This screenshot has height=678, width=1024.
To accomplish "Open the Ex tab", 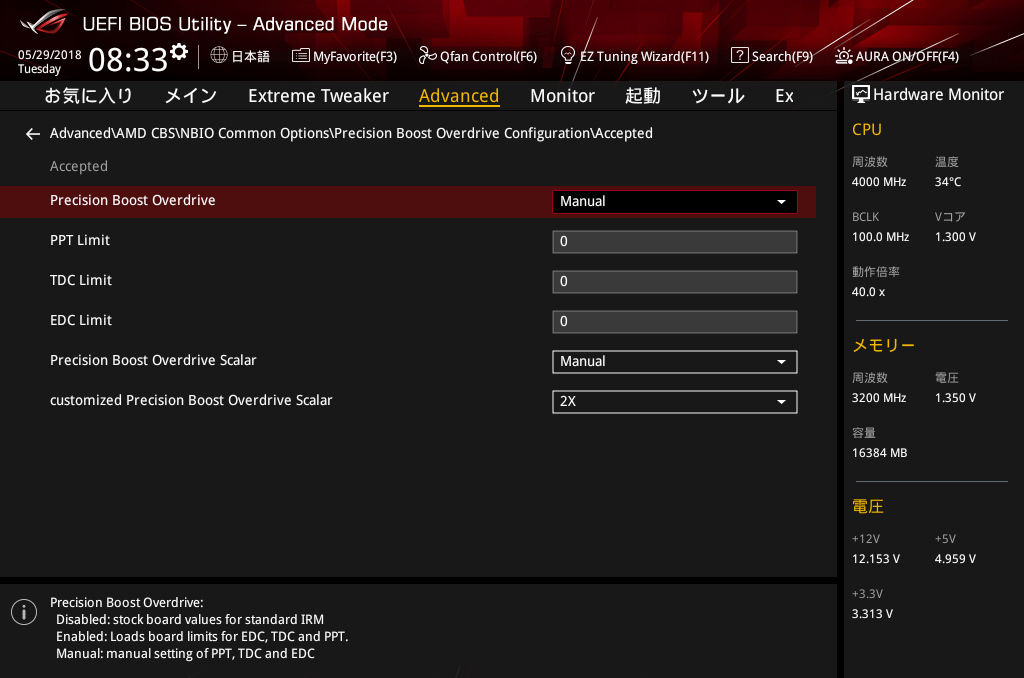I will tap(784, 96).
